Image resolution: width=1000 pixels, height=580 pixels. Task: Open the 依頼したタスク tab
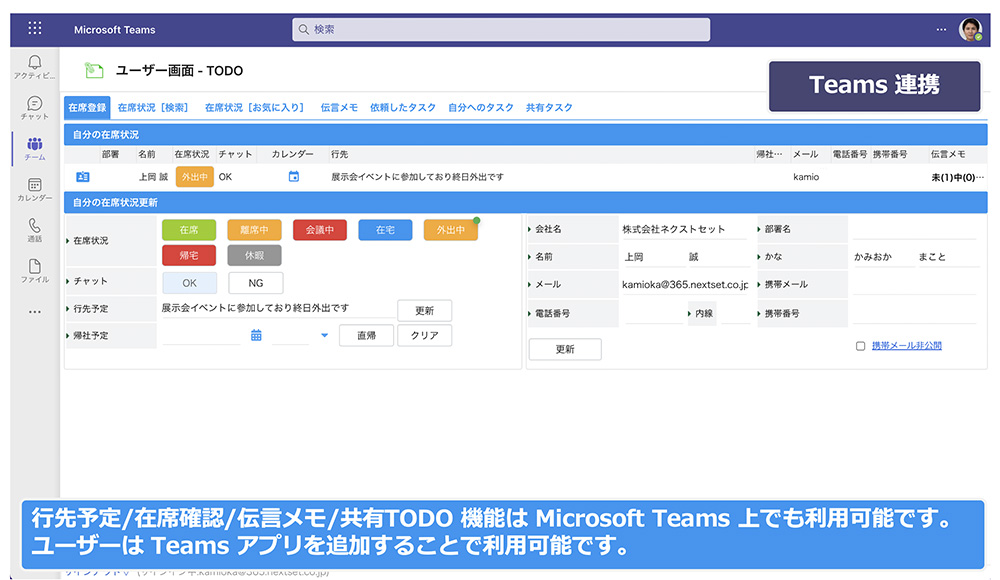pos(402,107)
